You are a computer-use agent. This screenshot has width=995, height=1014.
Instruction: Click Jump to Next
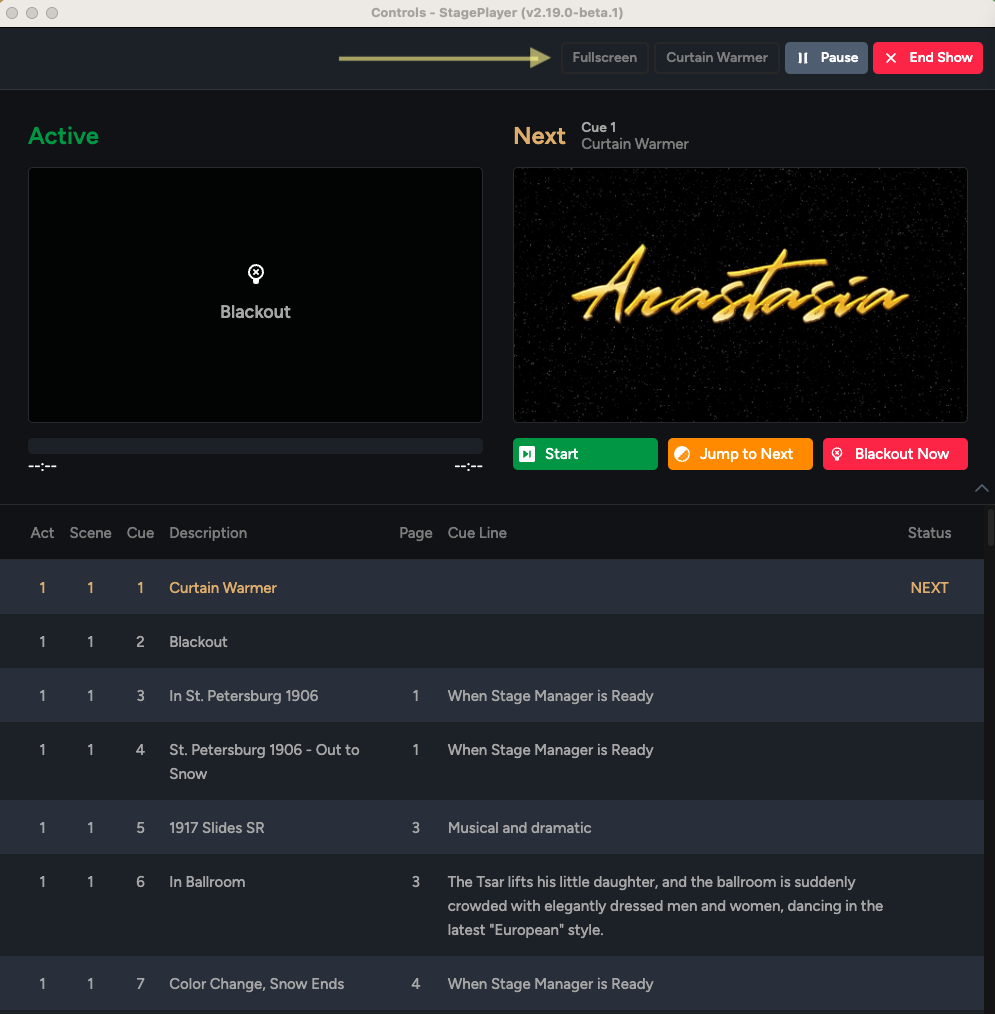[740, 454]
